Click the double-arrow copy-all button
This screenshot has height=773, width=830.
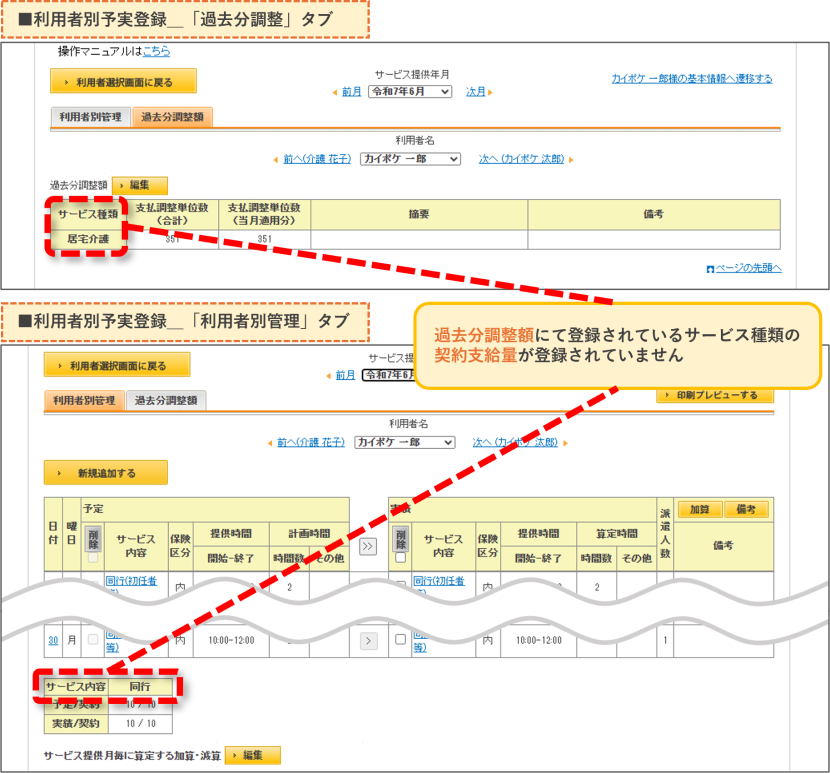tap(368, 546)
